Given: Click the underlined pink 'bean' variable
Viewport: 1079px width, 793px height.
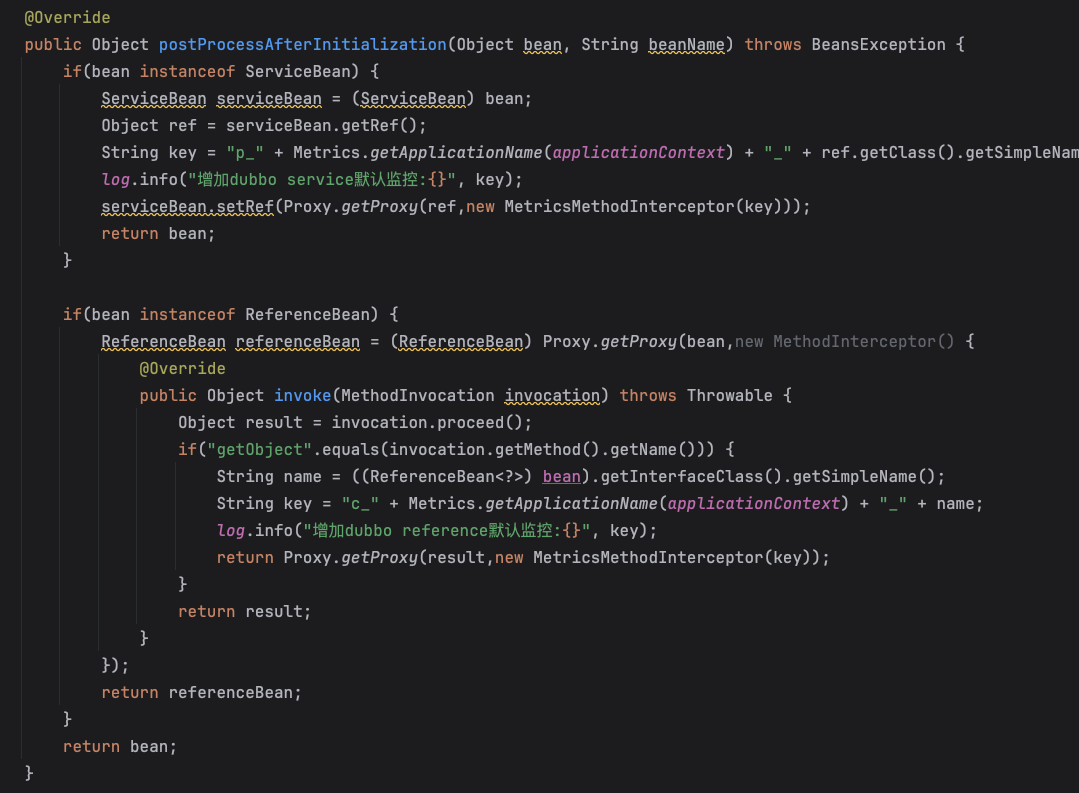Looking at the screenshot, I should (562, 476).
